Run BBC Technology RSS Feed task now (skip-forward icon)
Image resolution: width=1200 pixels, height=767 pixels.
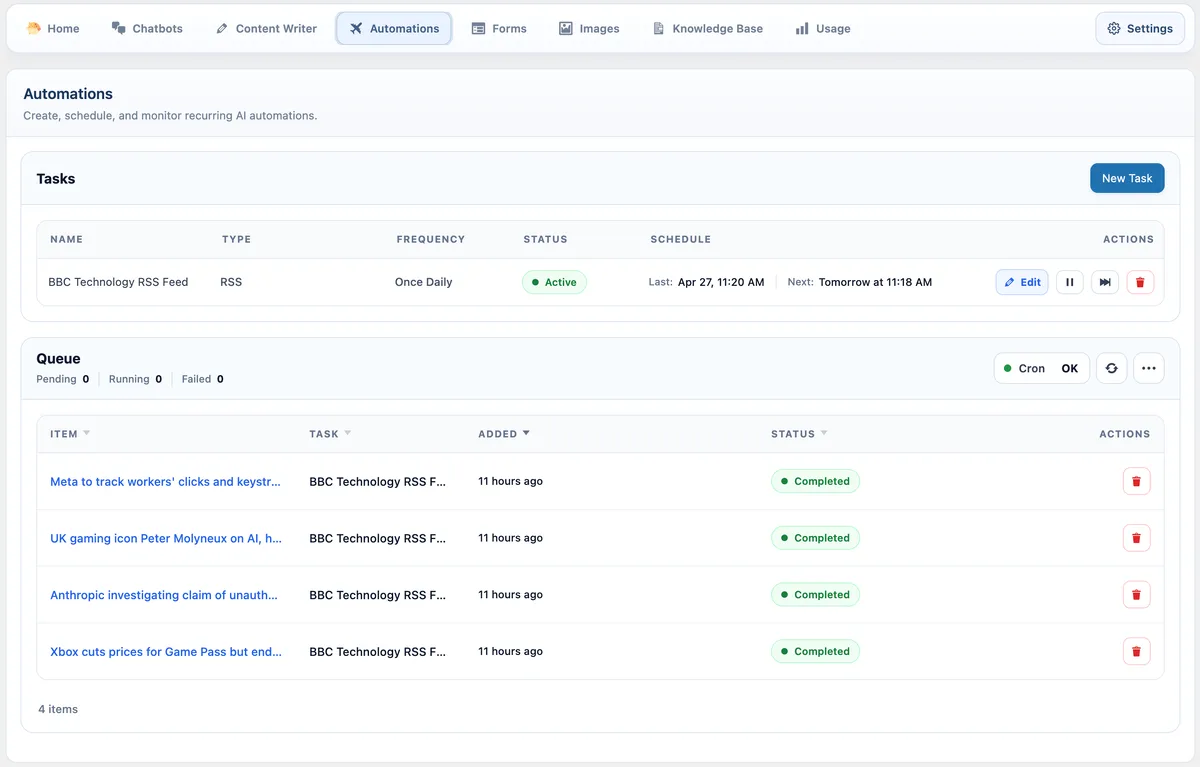pyautogui.click(x=1105, y=282)
